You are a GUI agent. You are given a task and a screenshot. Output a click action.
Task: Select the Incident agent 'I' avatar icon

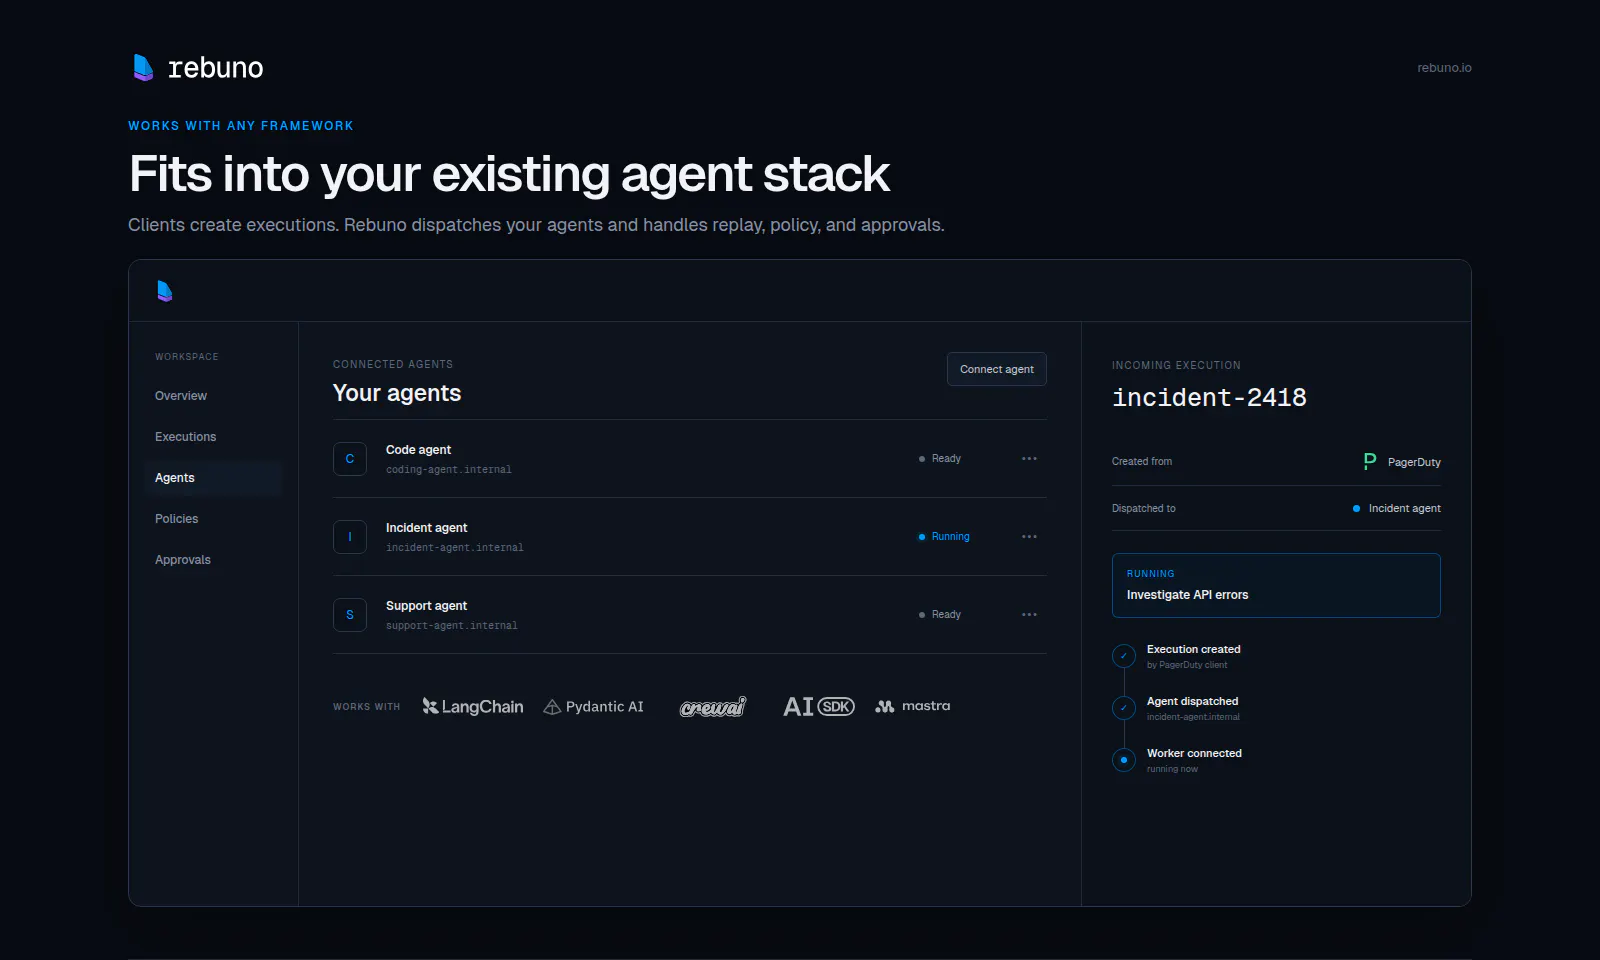click(x=350, y=537)
